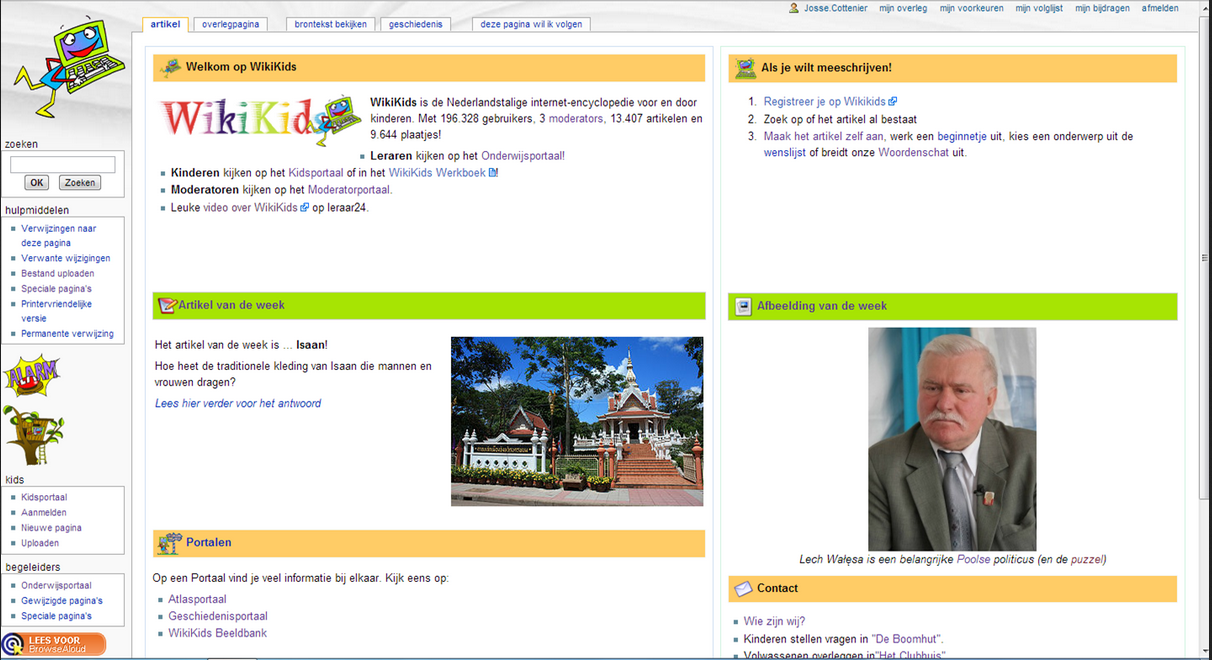Open the 'overlegpagina' tab
1212x660 pixels.
pyautogui.click(x=231, y=24)
